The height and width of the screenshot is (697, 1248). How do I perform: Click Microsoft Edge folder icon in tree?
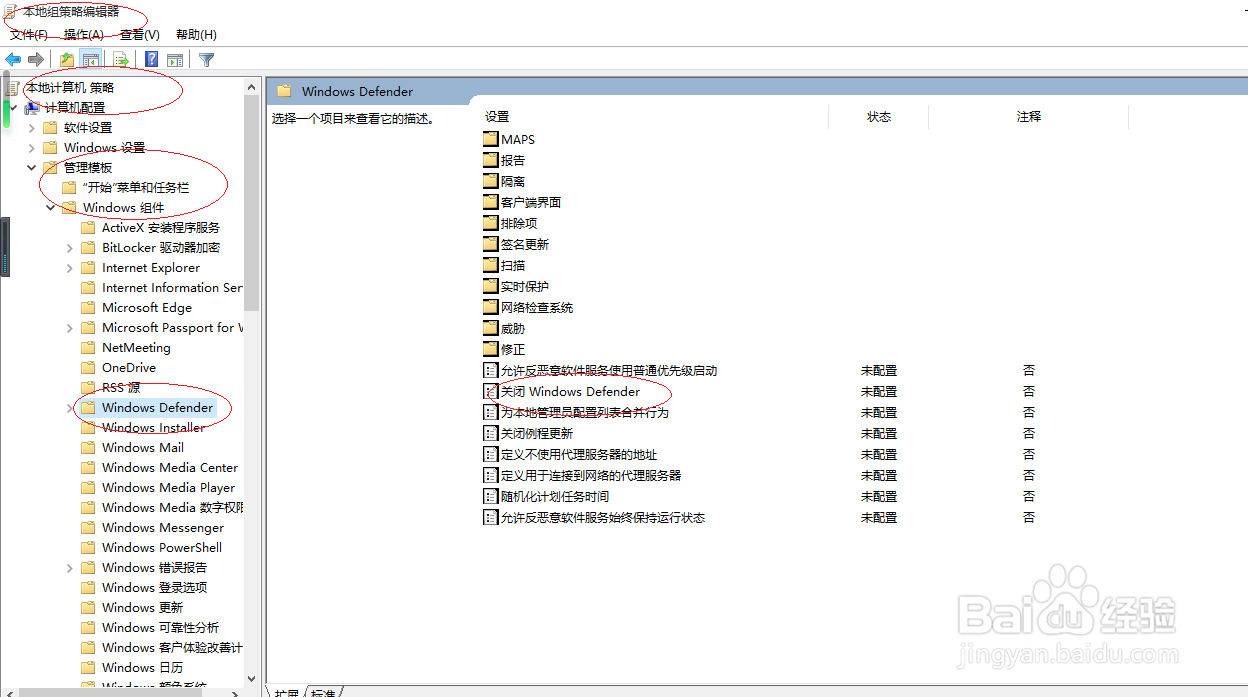(88, 307)
